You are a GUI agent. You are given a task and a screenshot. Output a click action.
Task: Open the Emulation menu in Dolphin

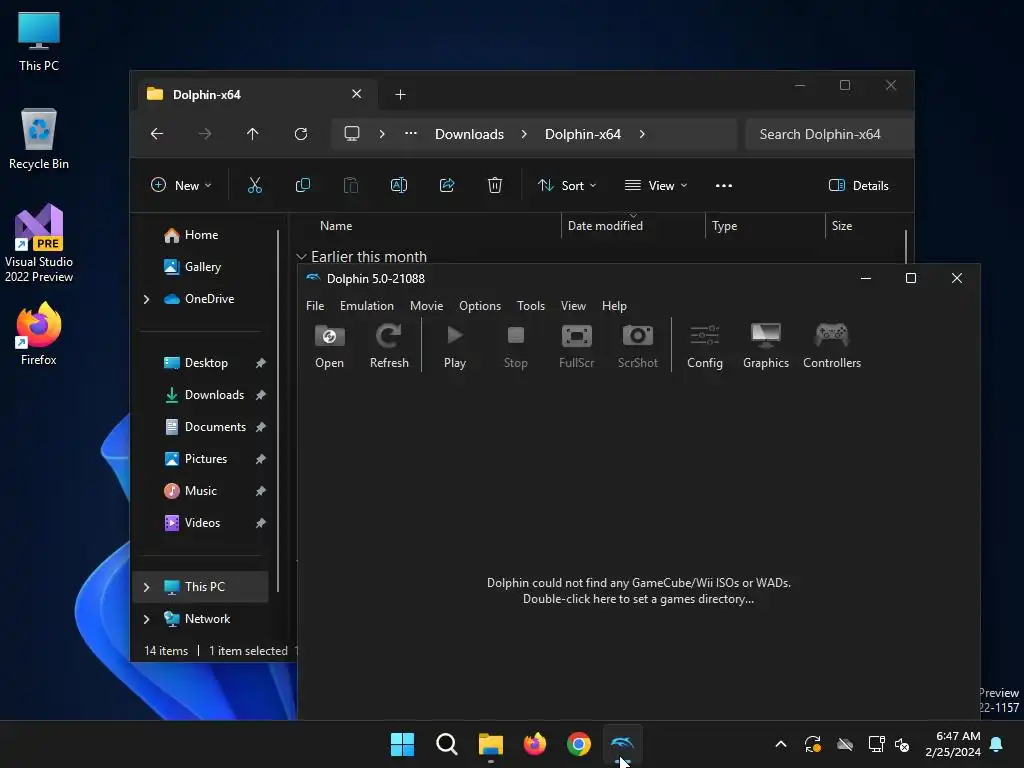[x=366, y=306]
